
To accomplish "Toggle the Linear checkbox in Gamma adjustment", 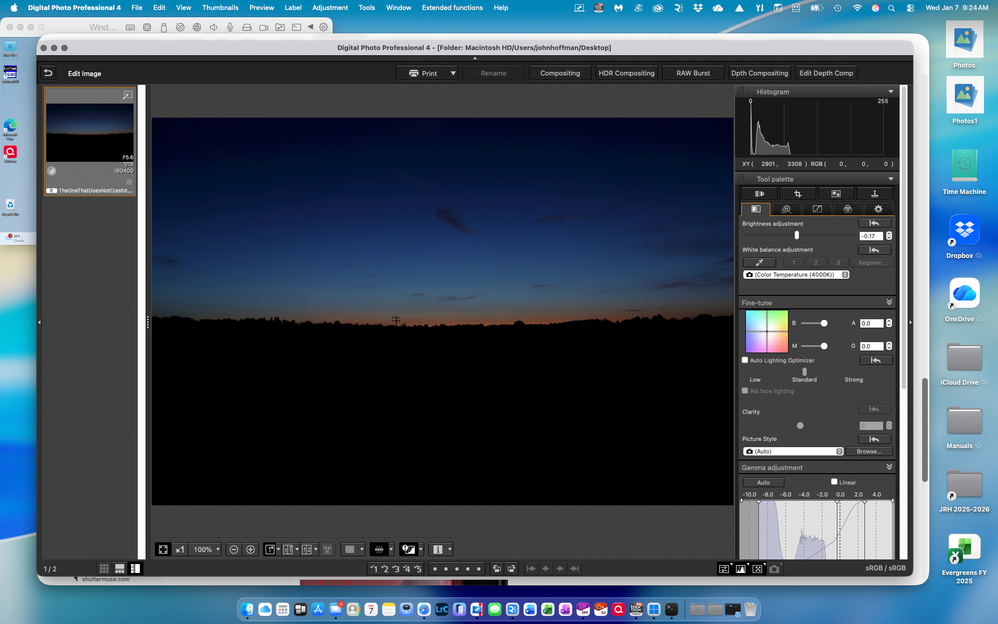I will (x=835, y=482).
